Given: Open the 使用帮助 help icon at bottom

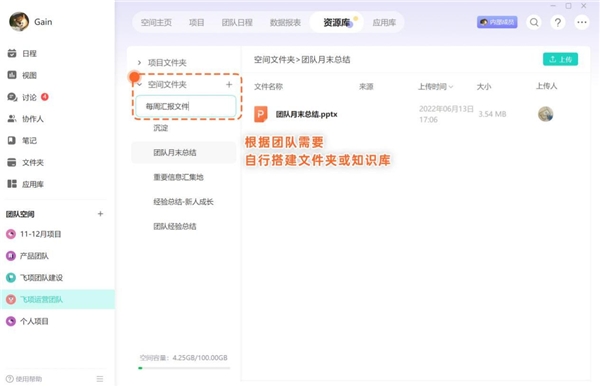Looking at the screenshot, I should coord(10,379).
